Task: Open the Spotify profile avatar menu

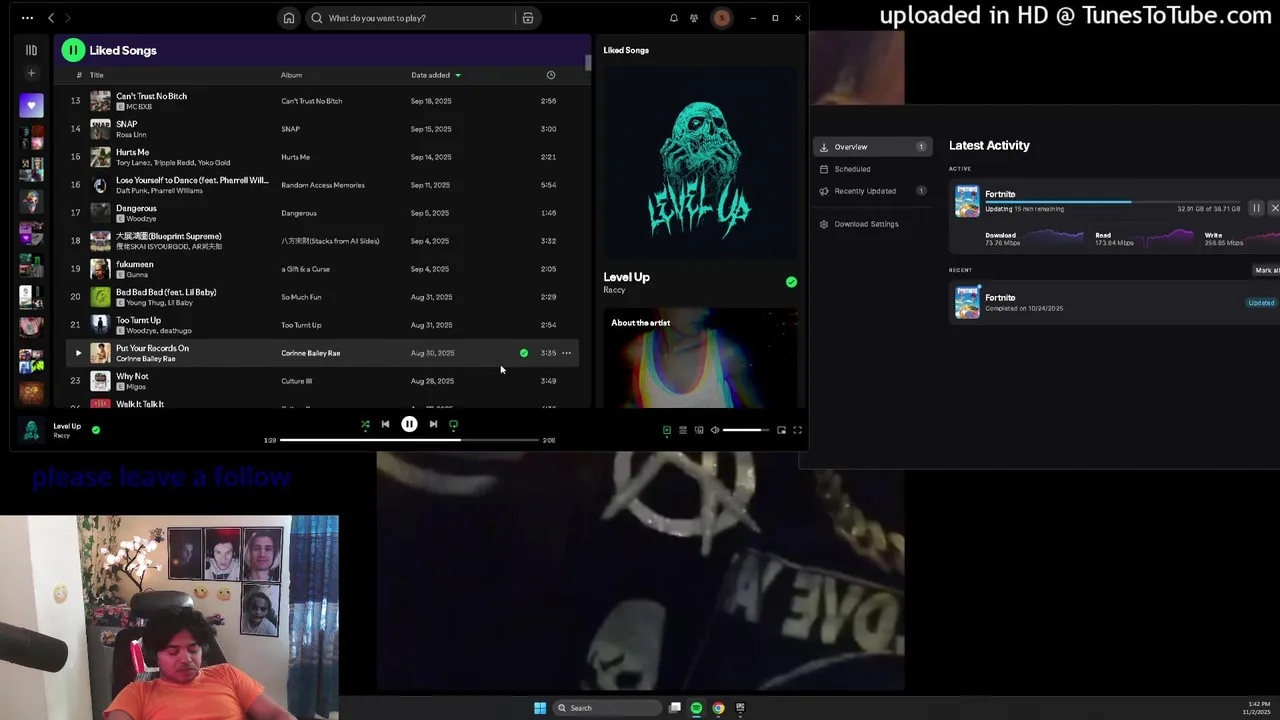Action: (721, 18)
